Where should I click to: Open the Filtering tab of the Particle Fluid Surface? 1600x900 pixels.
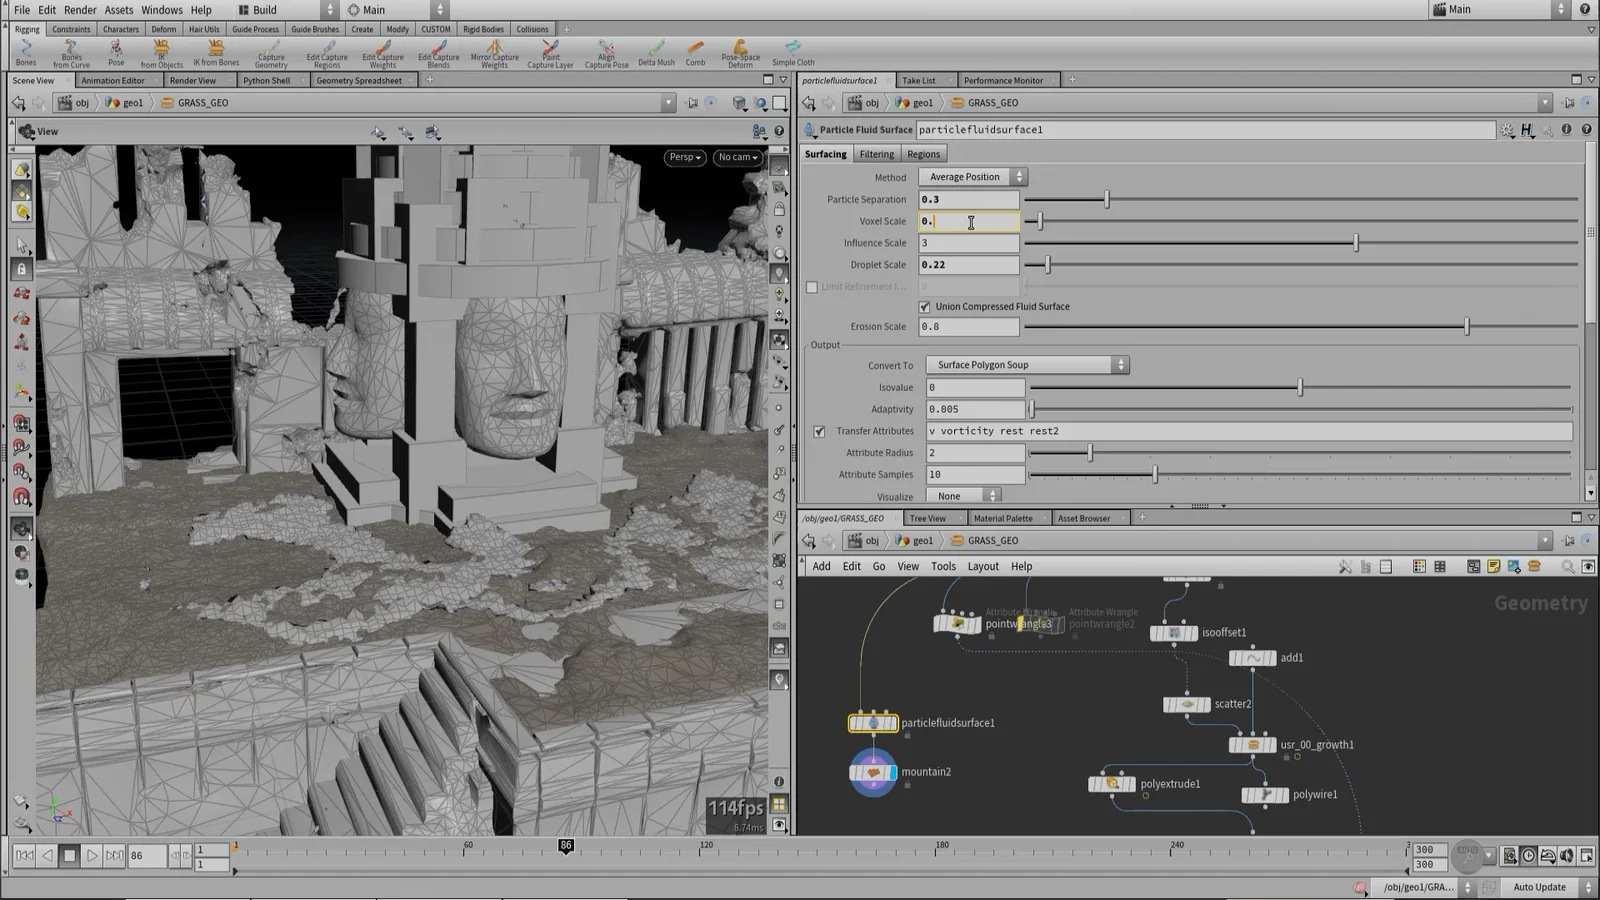[876, 153]
